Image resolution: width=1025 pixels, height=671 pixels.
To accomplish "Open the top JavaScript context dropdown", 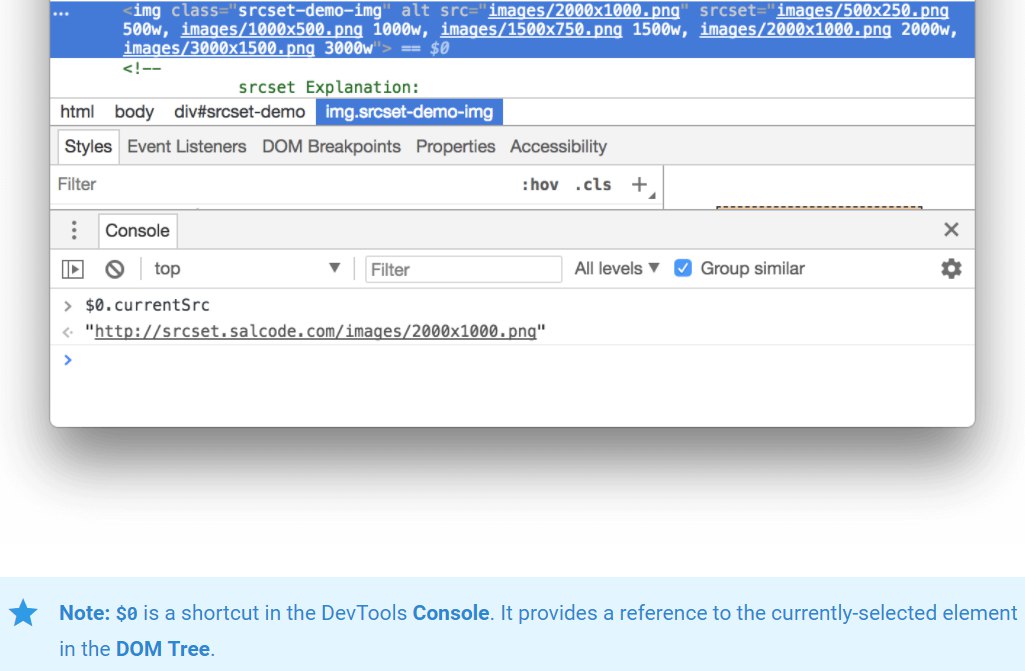I will [247, 269].
